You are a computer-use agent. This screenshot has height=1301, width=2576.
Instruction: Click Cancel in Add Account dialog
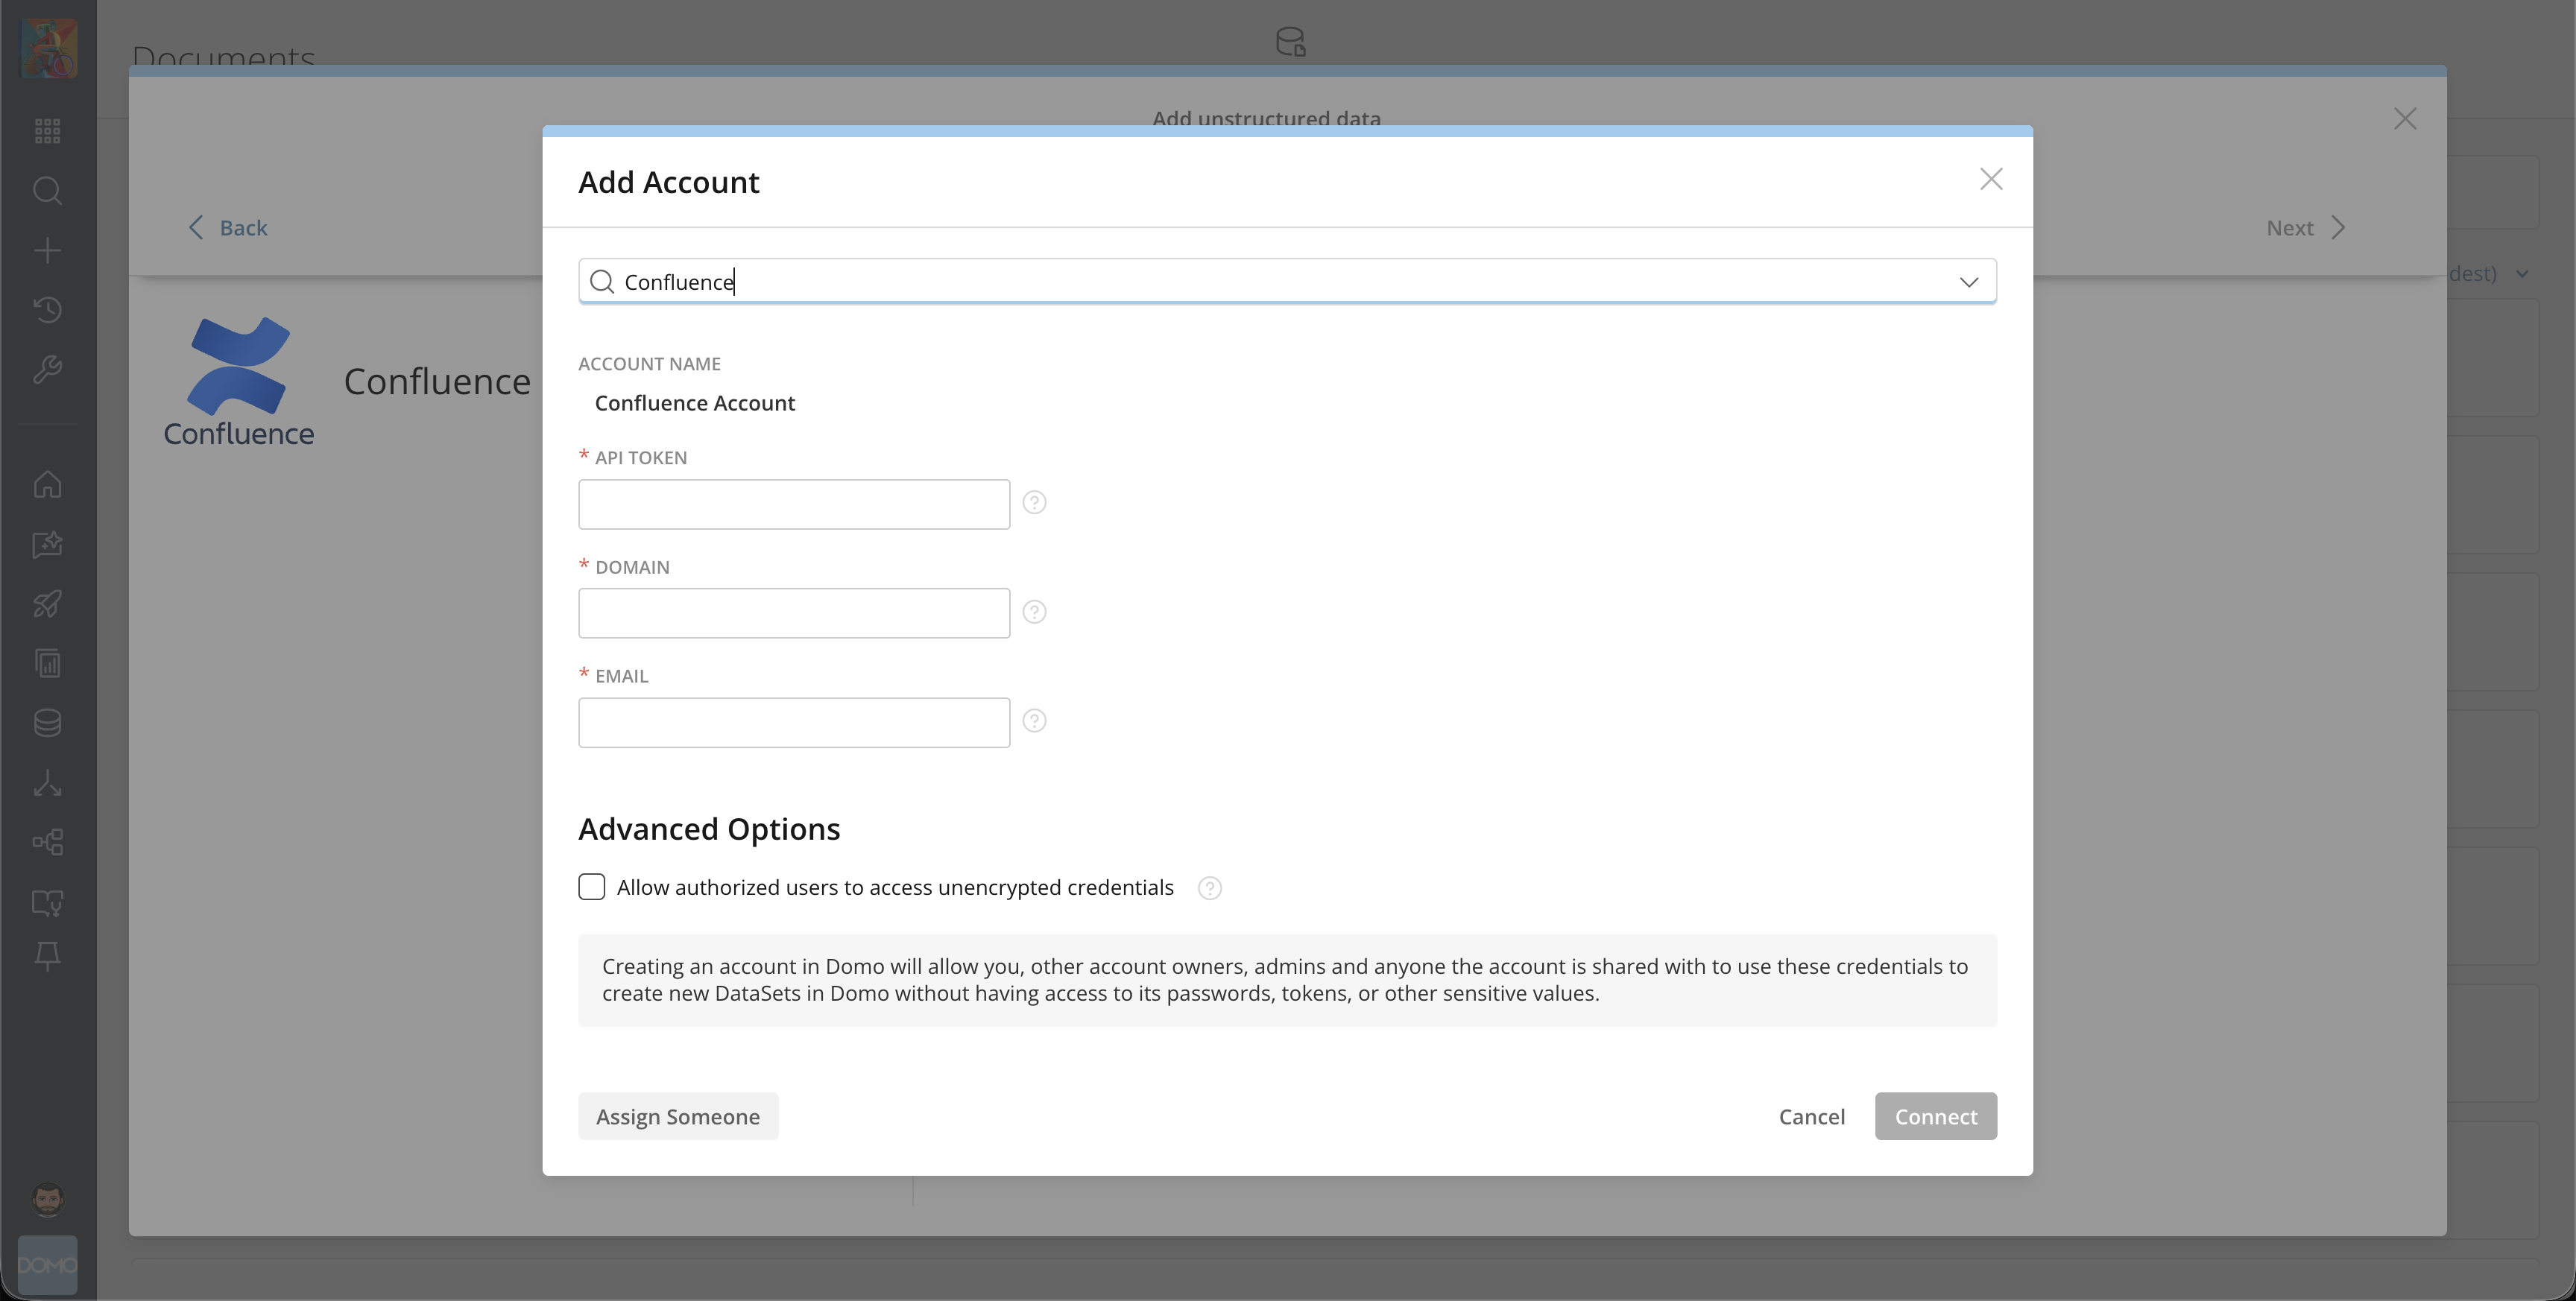coord(1811,1116)
